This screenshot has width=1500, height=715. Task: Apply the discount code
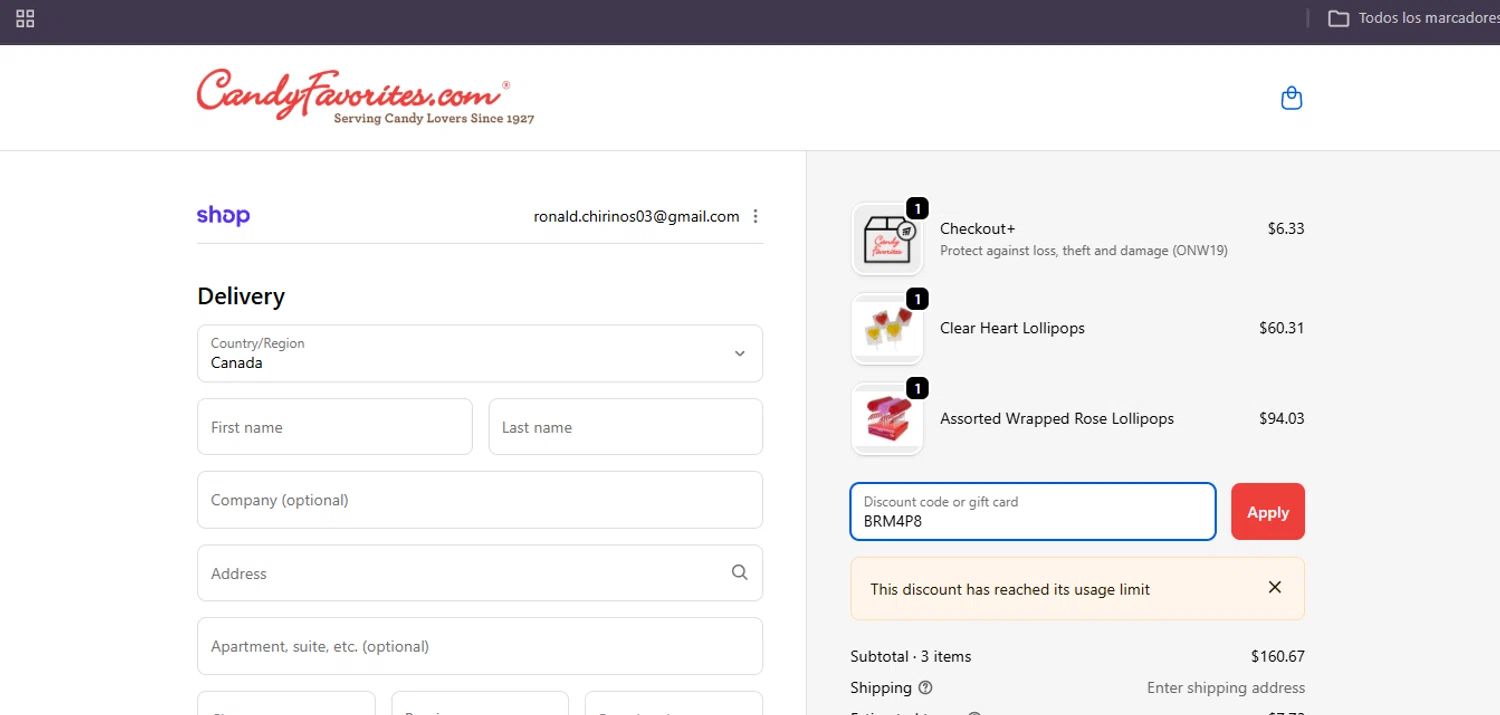pos(1268,512)
